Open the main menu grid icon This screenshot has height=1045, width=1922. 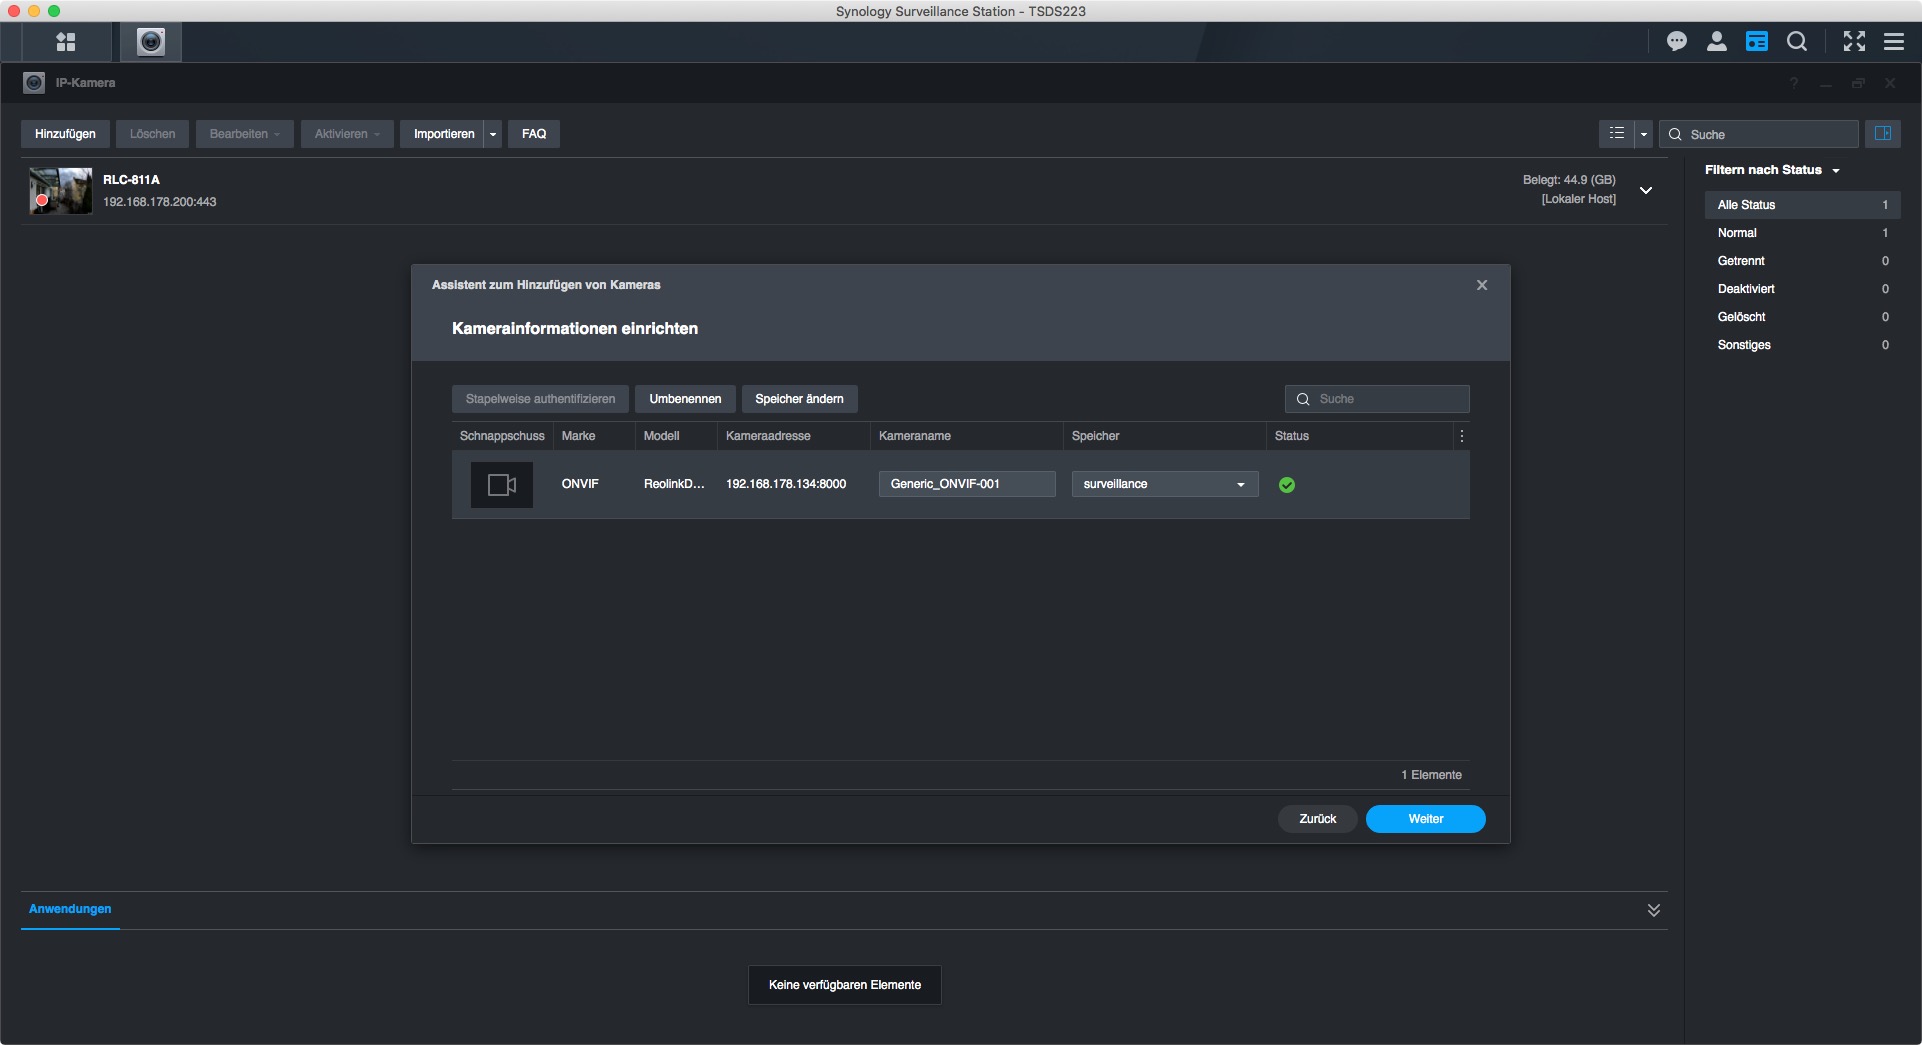pos(66,42)
